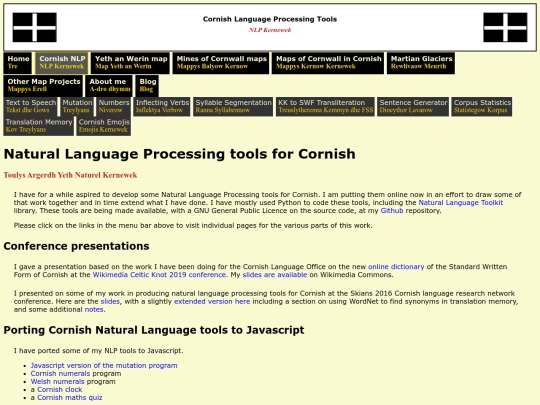Go to the Blog page
This screenshot has height=405, width=540.
(x=147, y=85)
